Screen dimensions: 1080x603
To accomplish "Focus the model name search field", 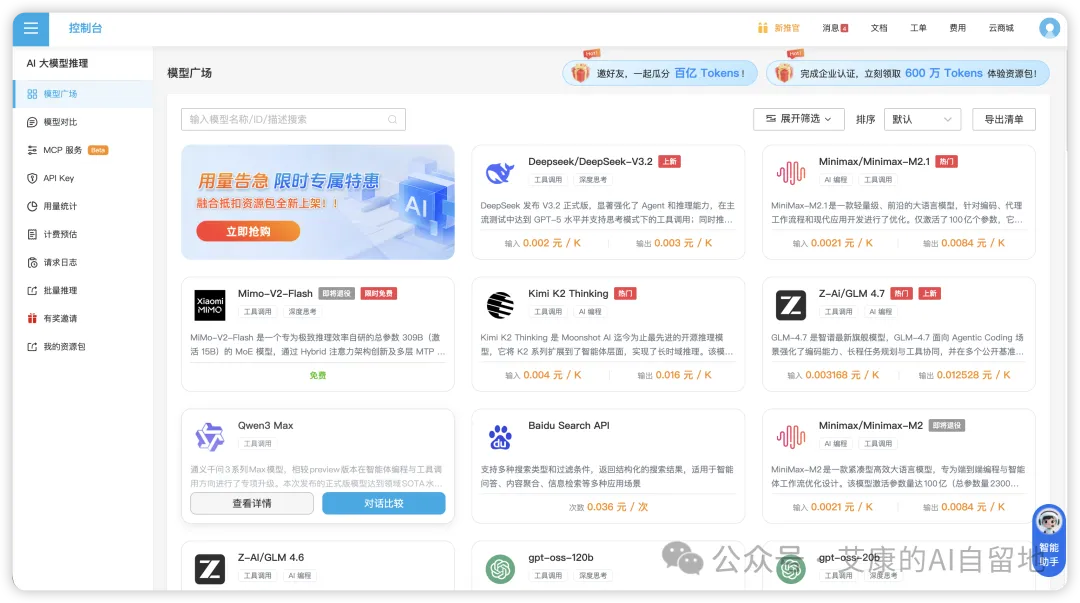I will pos(293,119).
